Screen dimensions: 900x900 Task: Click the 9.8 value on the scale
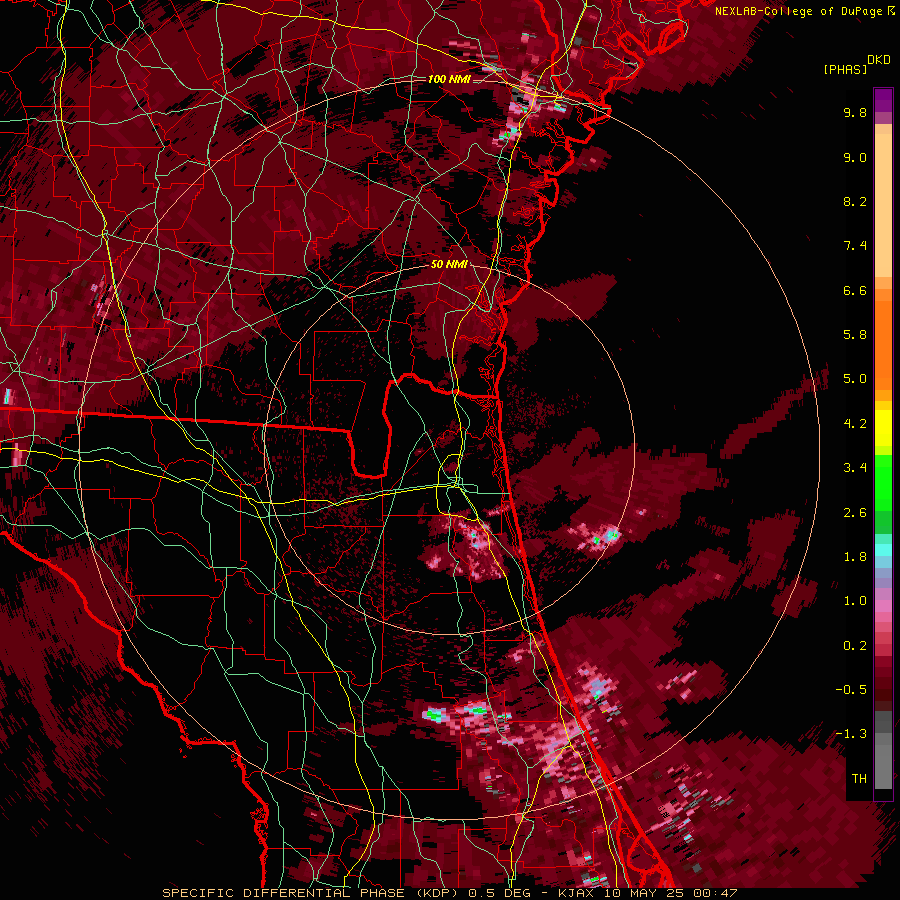pyautogui.click(x=855, y=112)
